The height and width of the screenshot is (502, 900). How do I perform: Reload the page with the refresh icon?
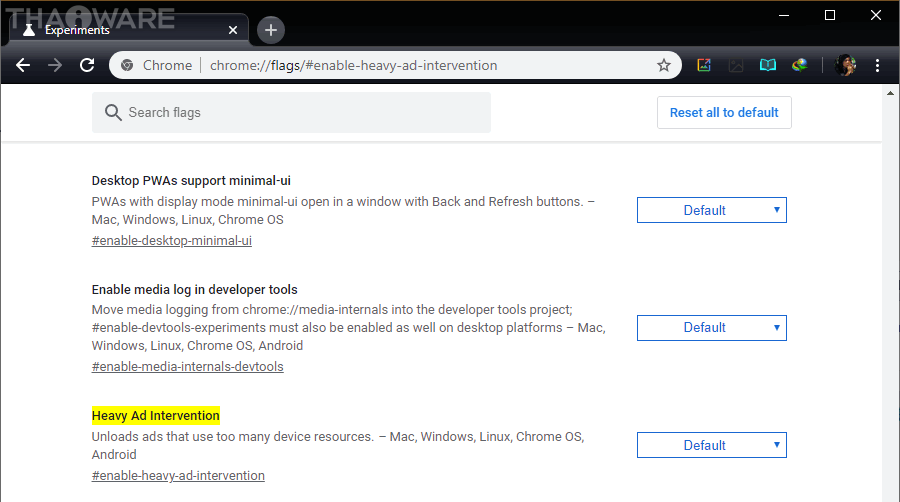tap(87, 65)
